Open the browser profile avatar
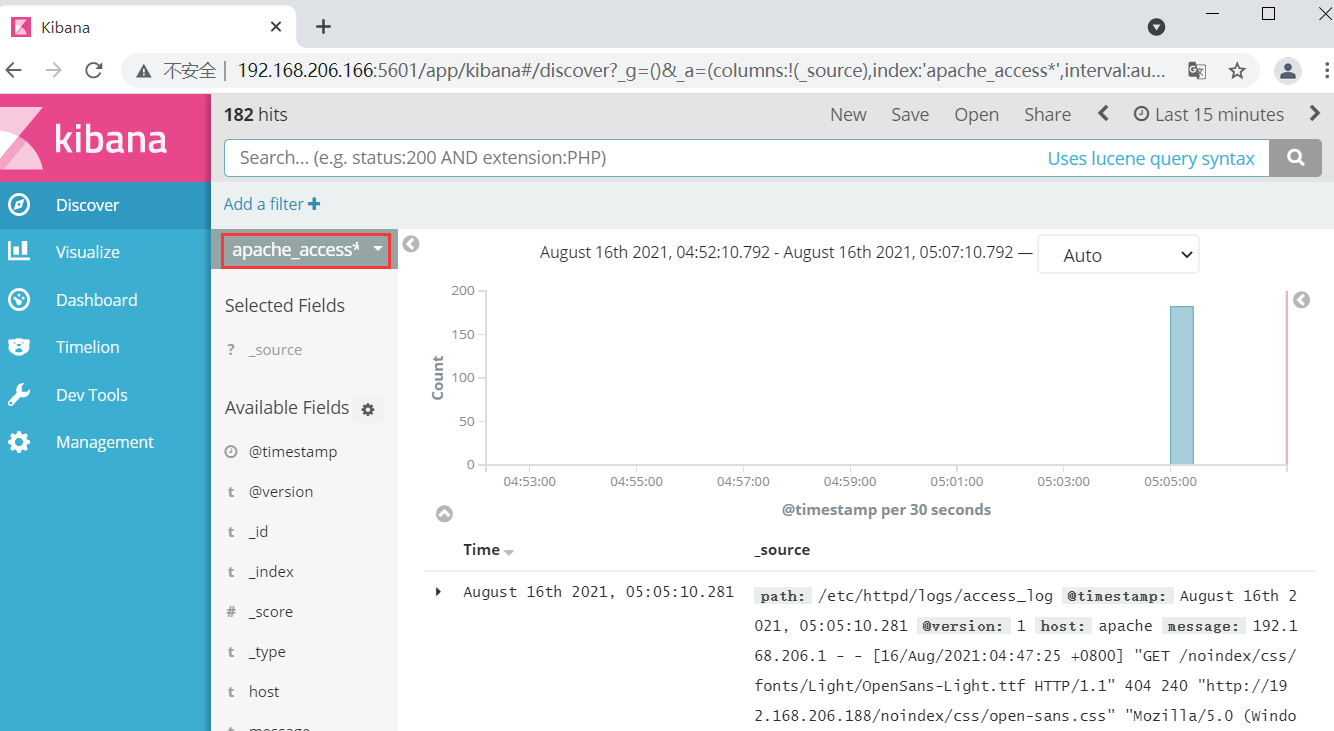This screenshot has height=731, width=1334. [x=1288, y=70]
